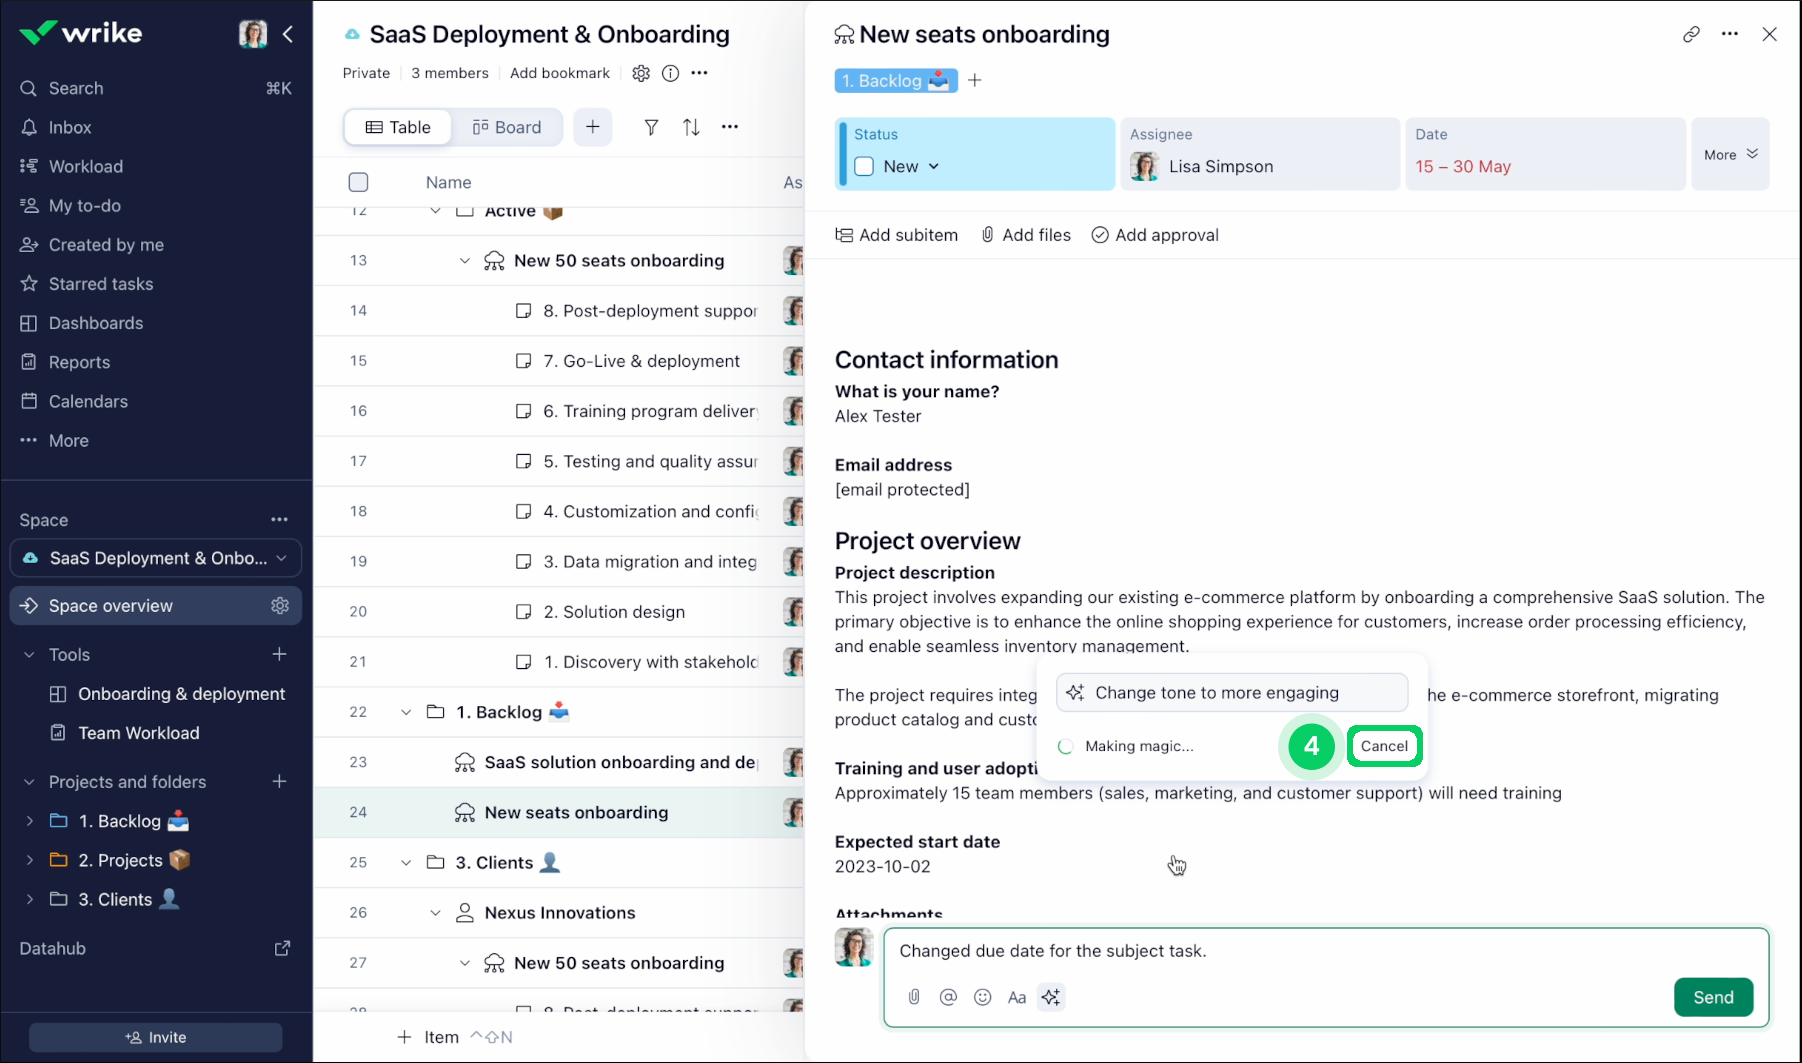Collapse the '3. Clients' row in the table
The height and width of the screenshot is (1063, 1802).
click(406, 862)
